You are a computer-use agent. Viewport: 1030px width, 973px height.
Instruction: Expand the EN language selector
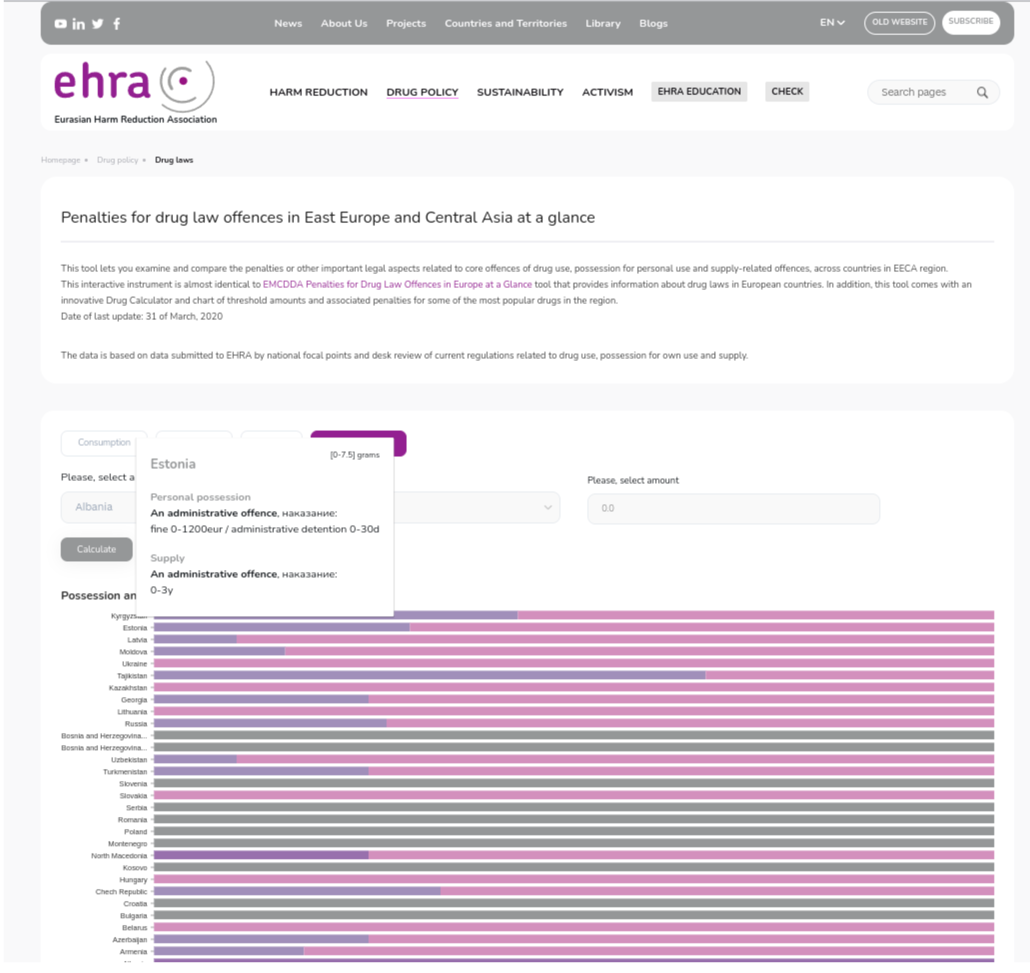[832, 23]
